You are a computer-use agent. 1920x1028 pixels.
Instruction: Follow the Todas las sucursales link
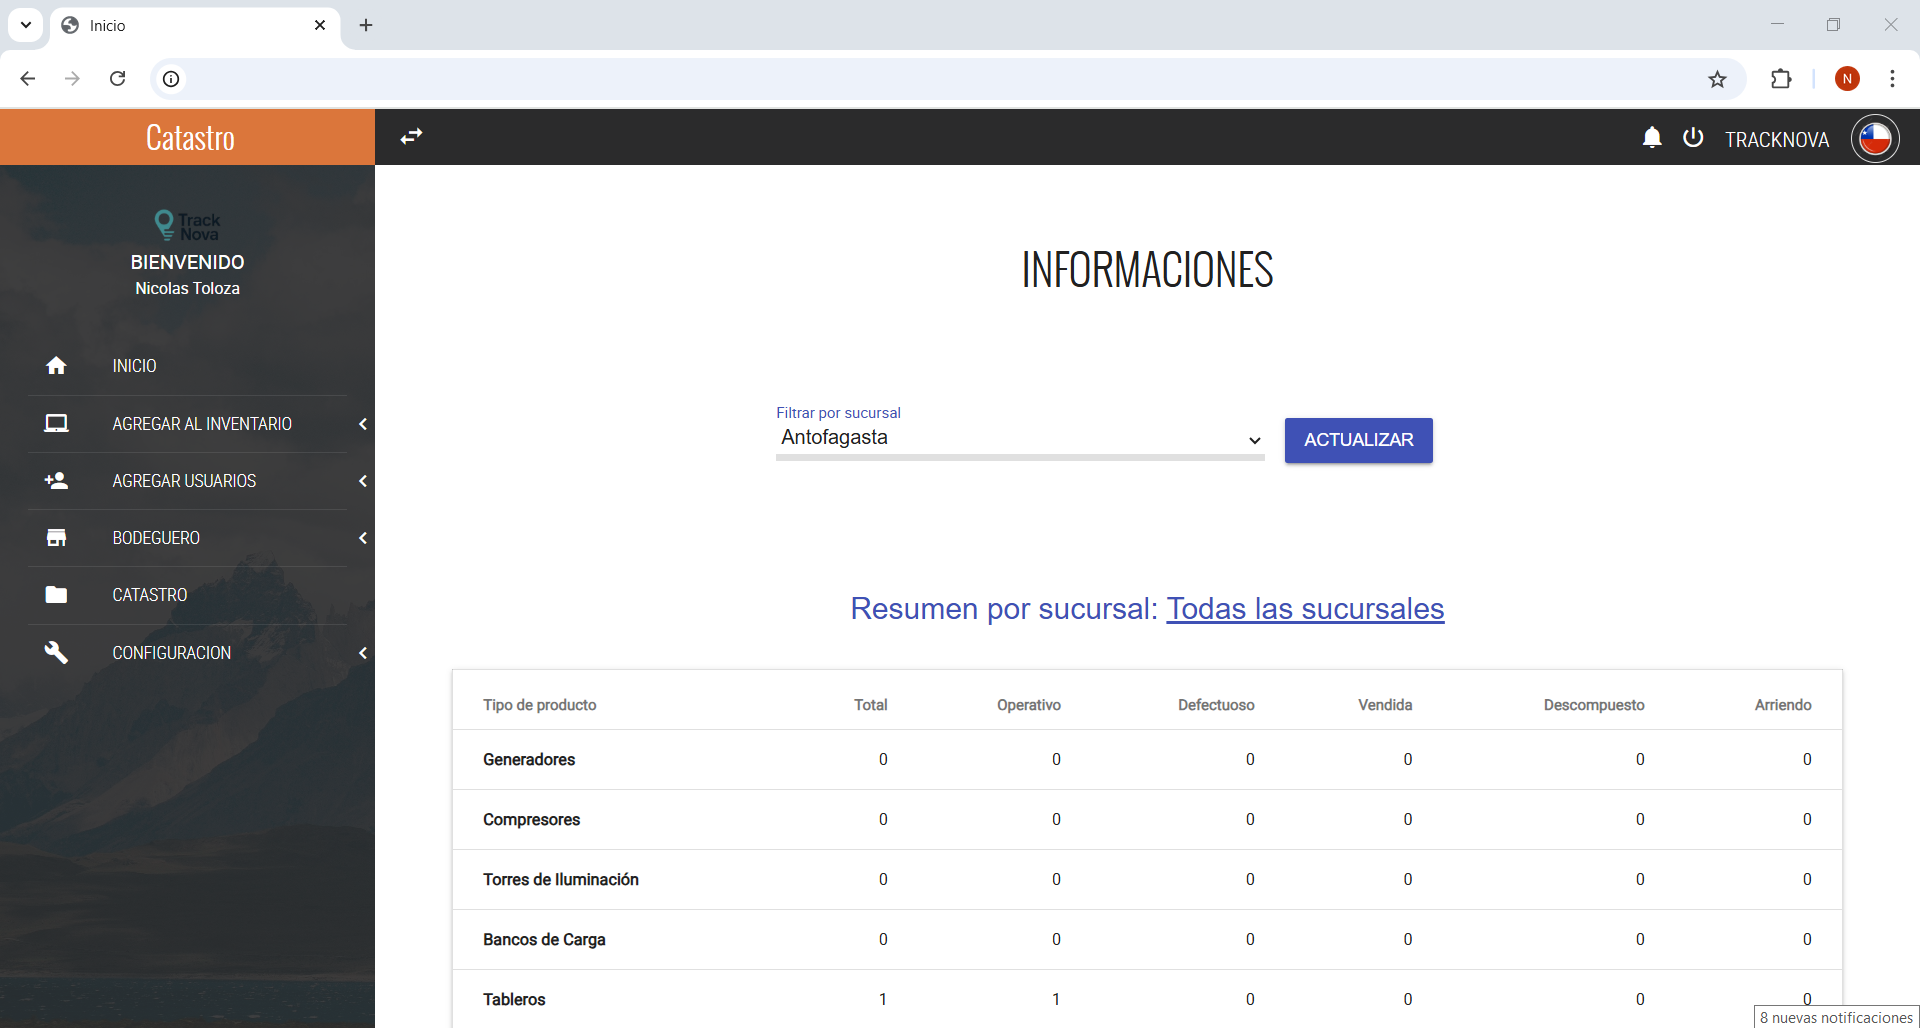(1305, 608)
